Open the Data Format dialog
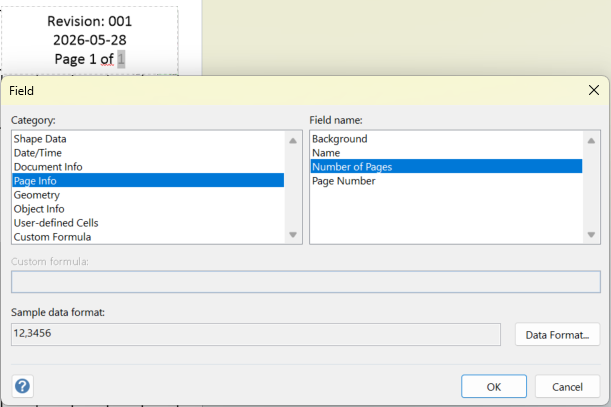Image resolution: width=611 pixels, height=407 pixels. click(x=557, y=334)
